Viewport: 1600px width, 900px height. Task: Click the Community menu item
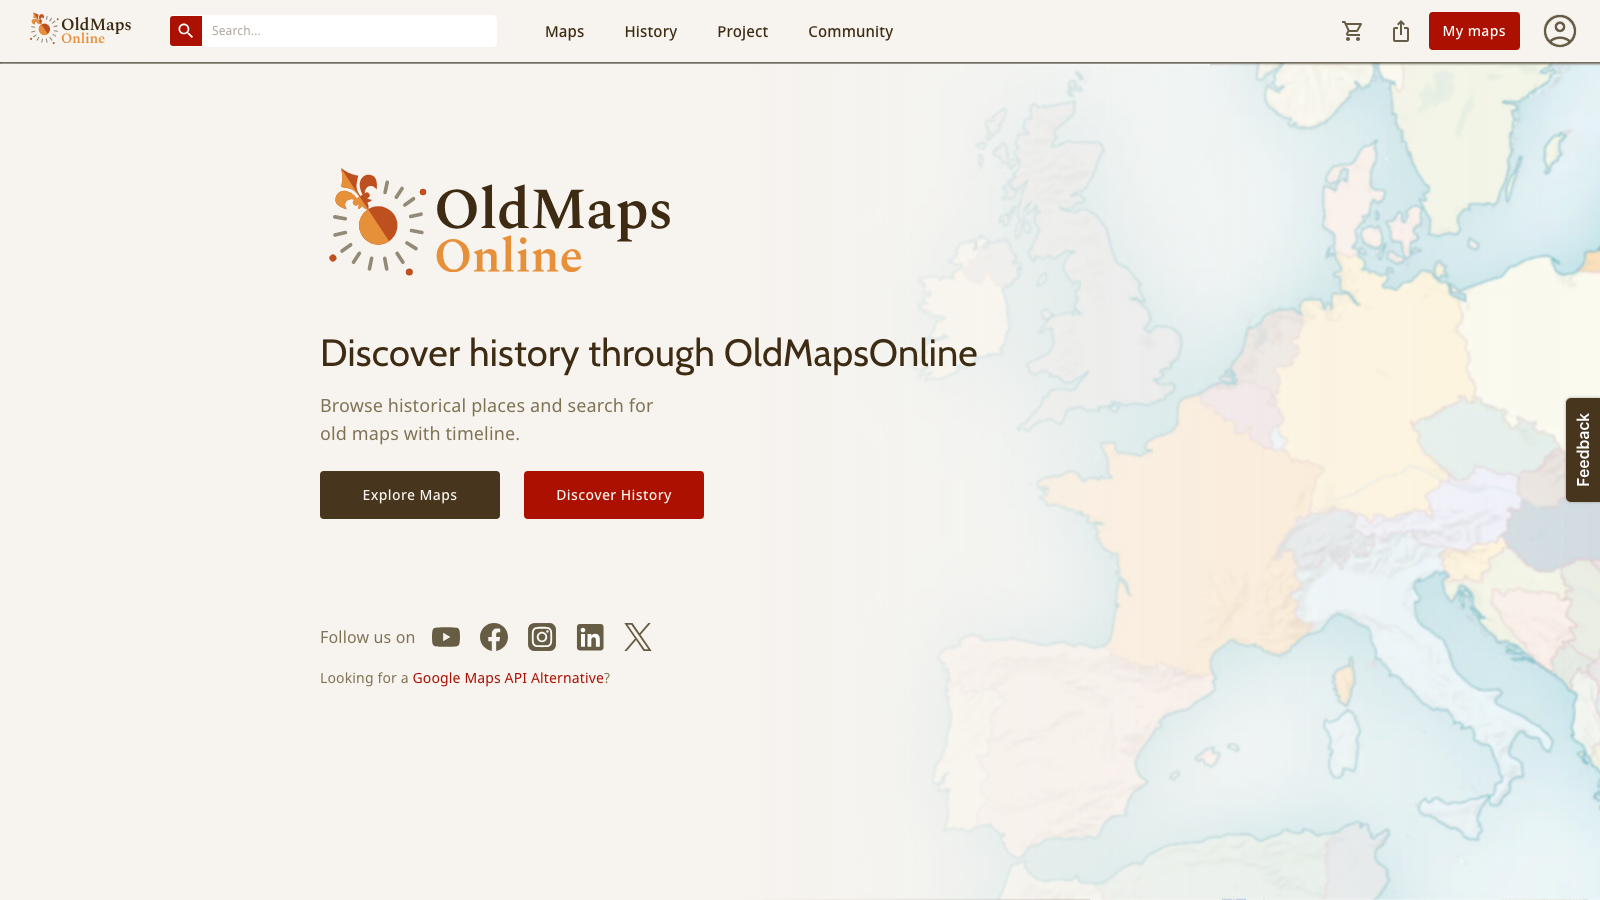pos(850,31)
